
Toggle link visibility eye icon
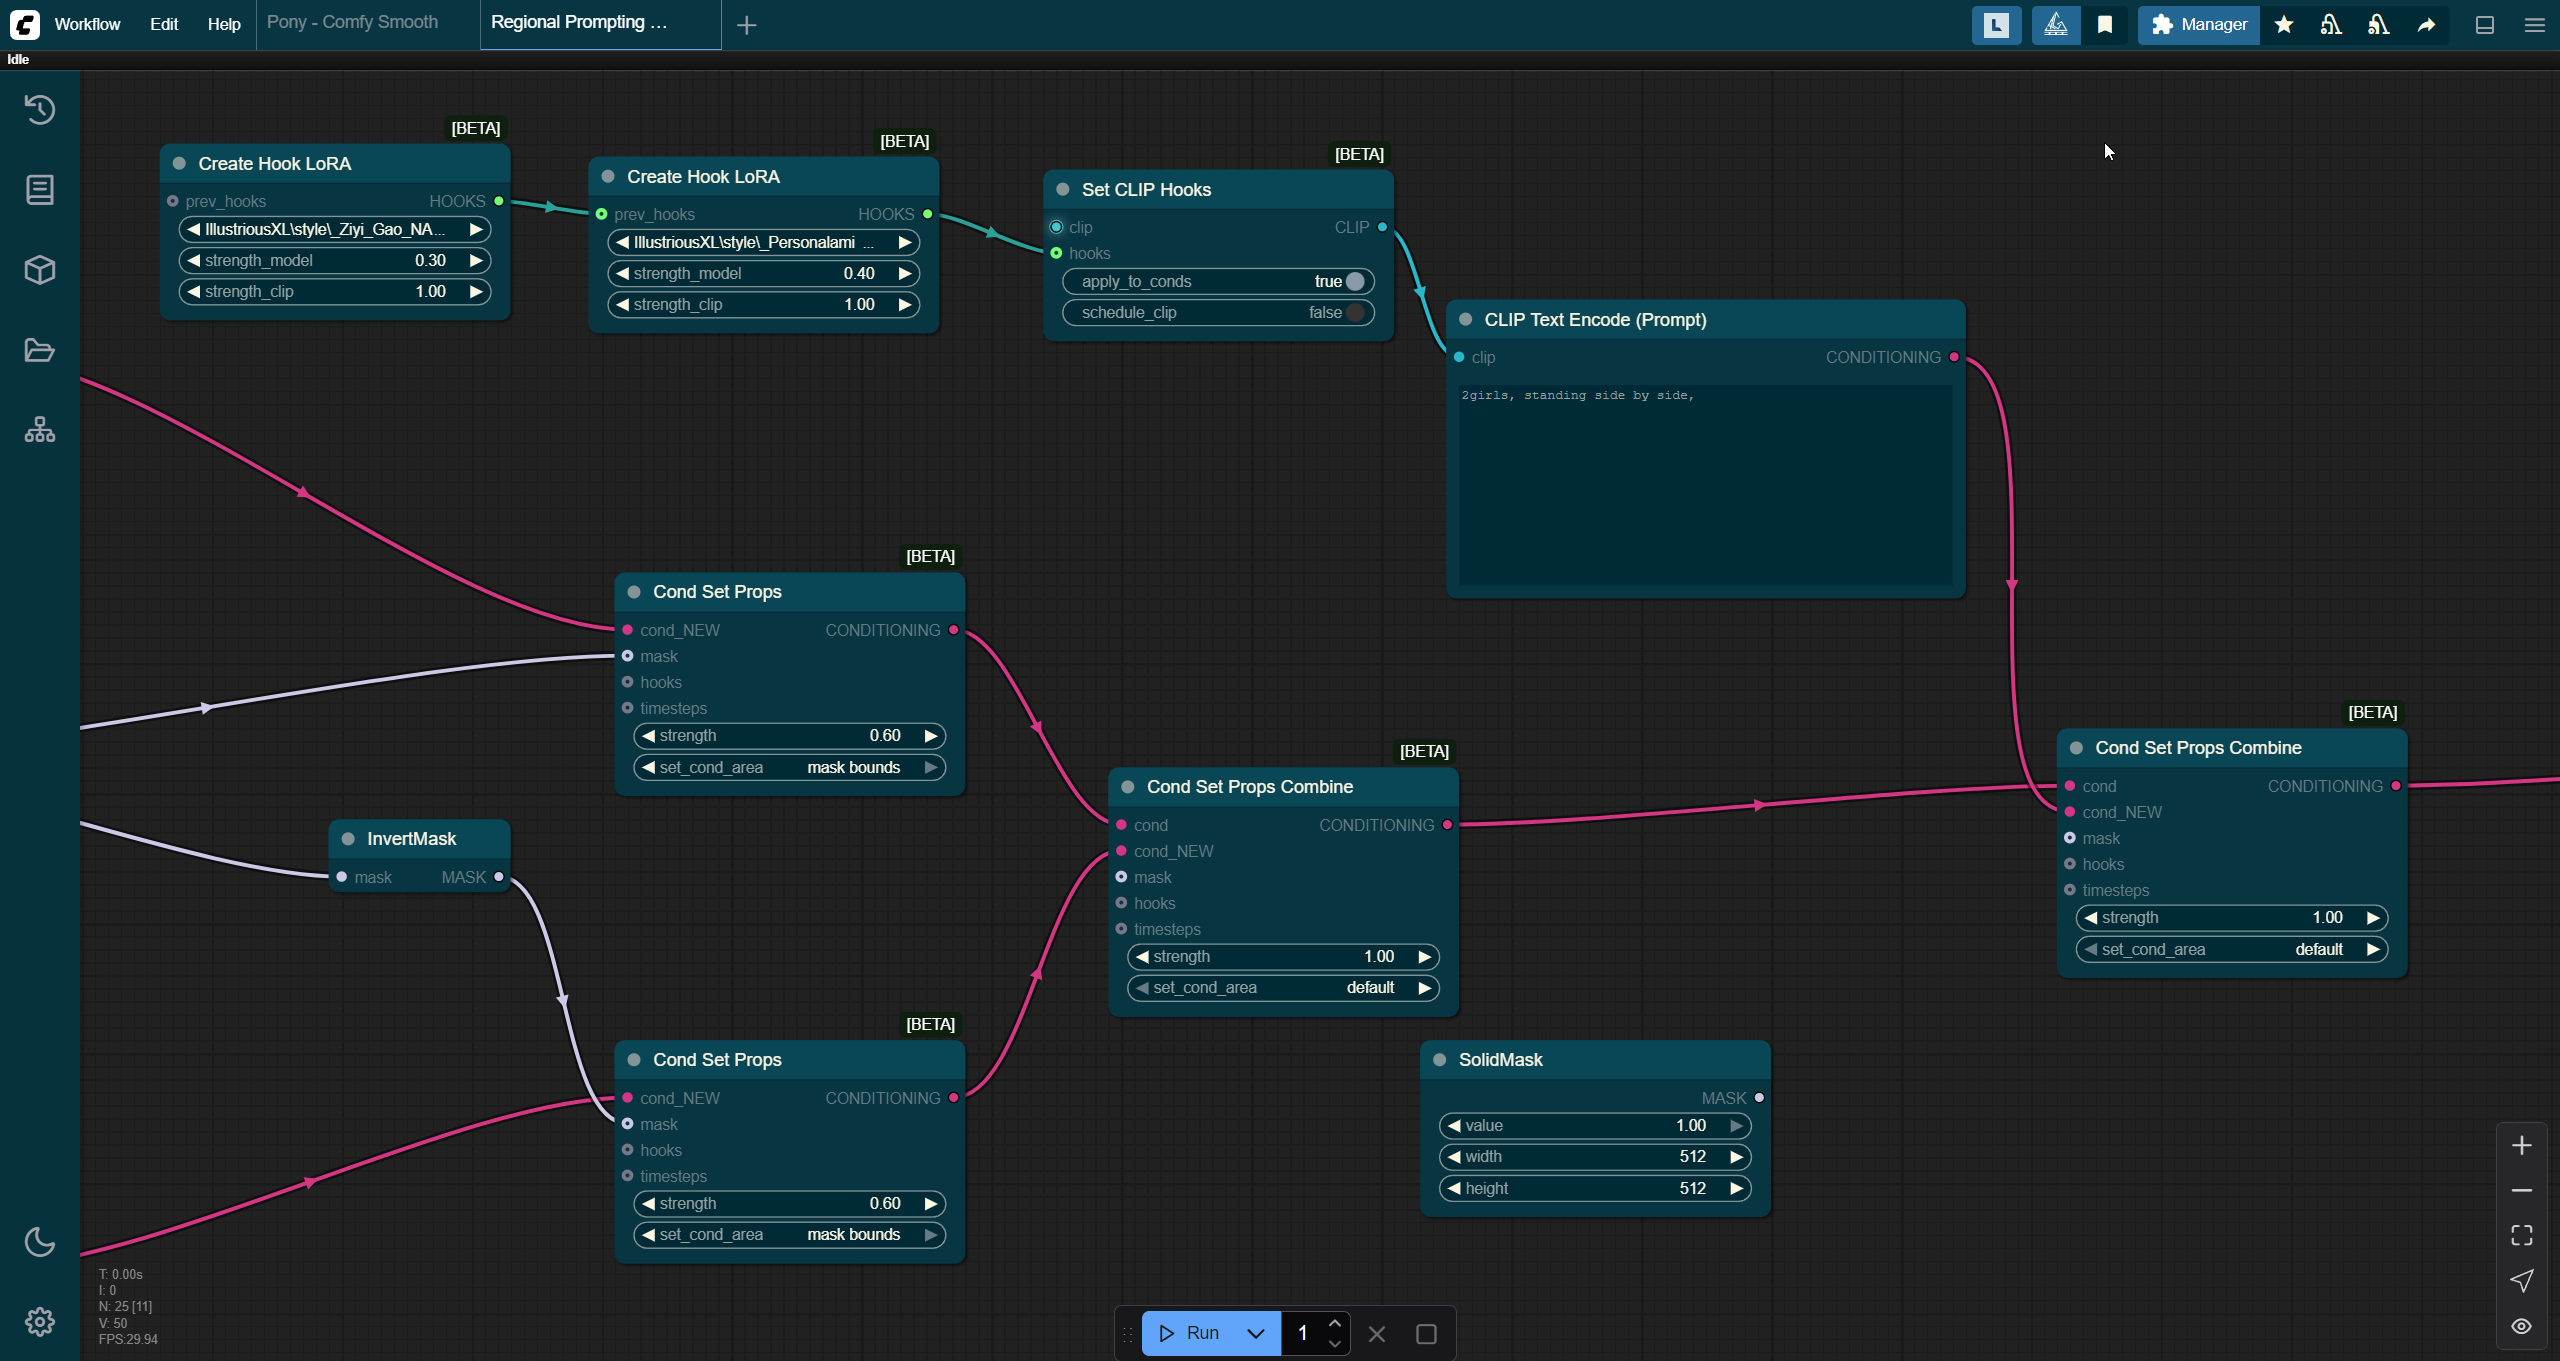pos(2522,1326)
